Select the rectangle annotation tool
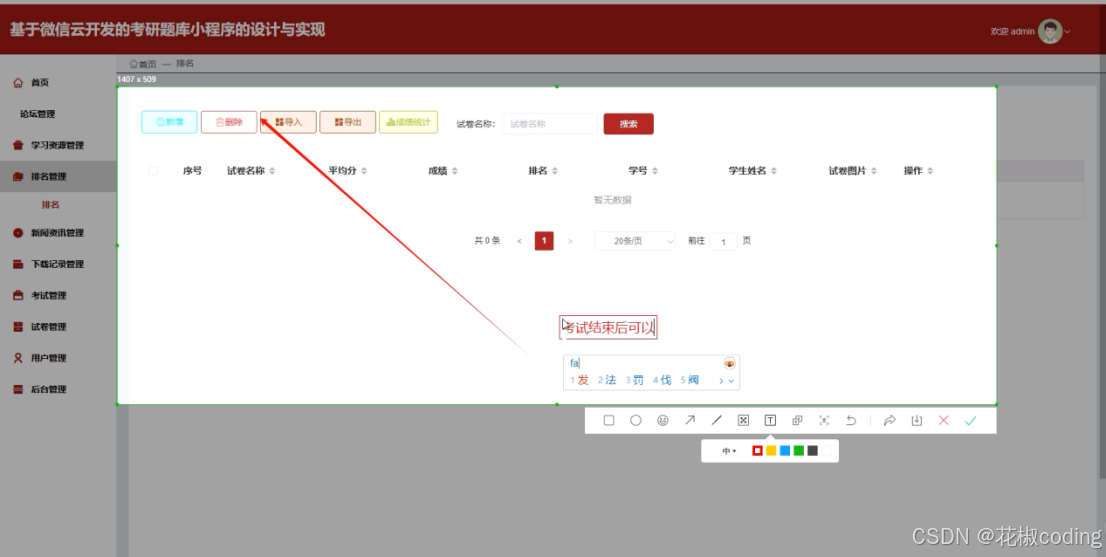Viewport: 1106px width, 557px height. pyautogui.click(x=609, y=420)
